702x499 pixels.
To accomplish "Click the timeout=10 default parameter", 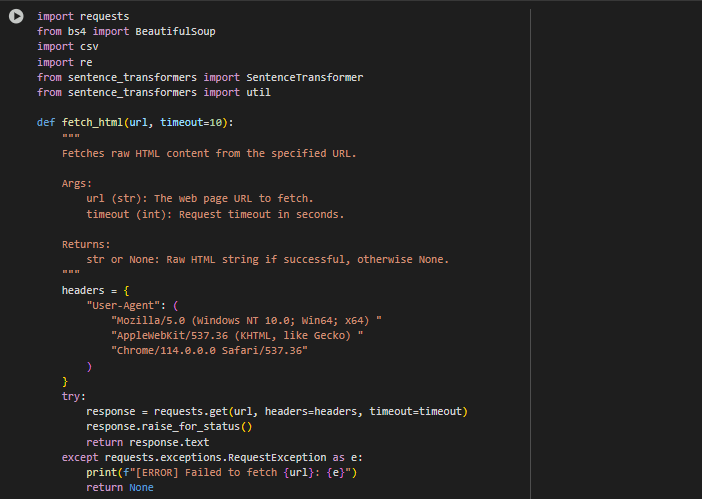I will coord(191,123).
